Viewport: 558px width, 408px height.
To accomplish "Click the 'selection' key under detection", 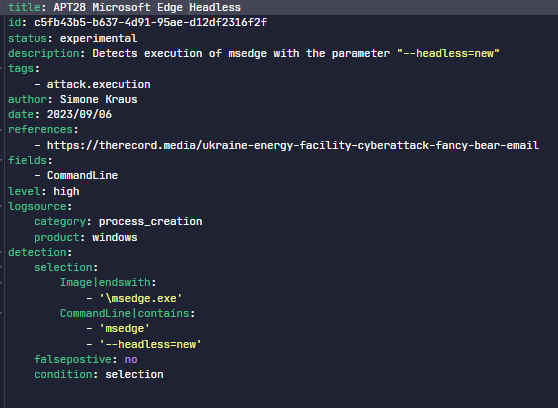I will 63,267.
